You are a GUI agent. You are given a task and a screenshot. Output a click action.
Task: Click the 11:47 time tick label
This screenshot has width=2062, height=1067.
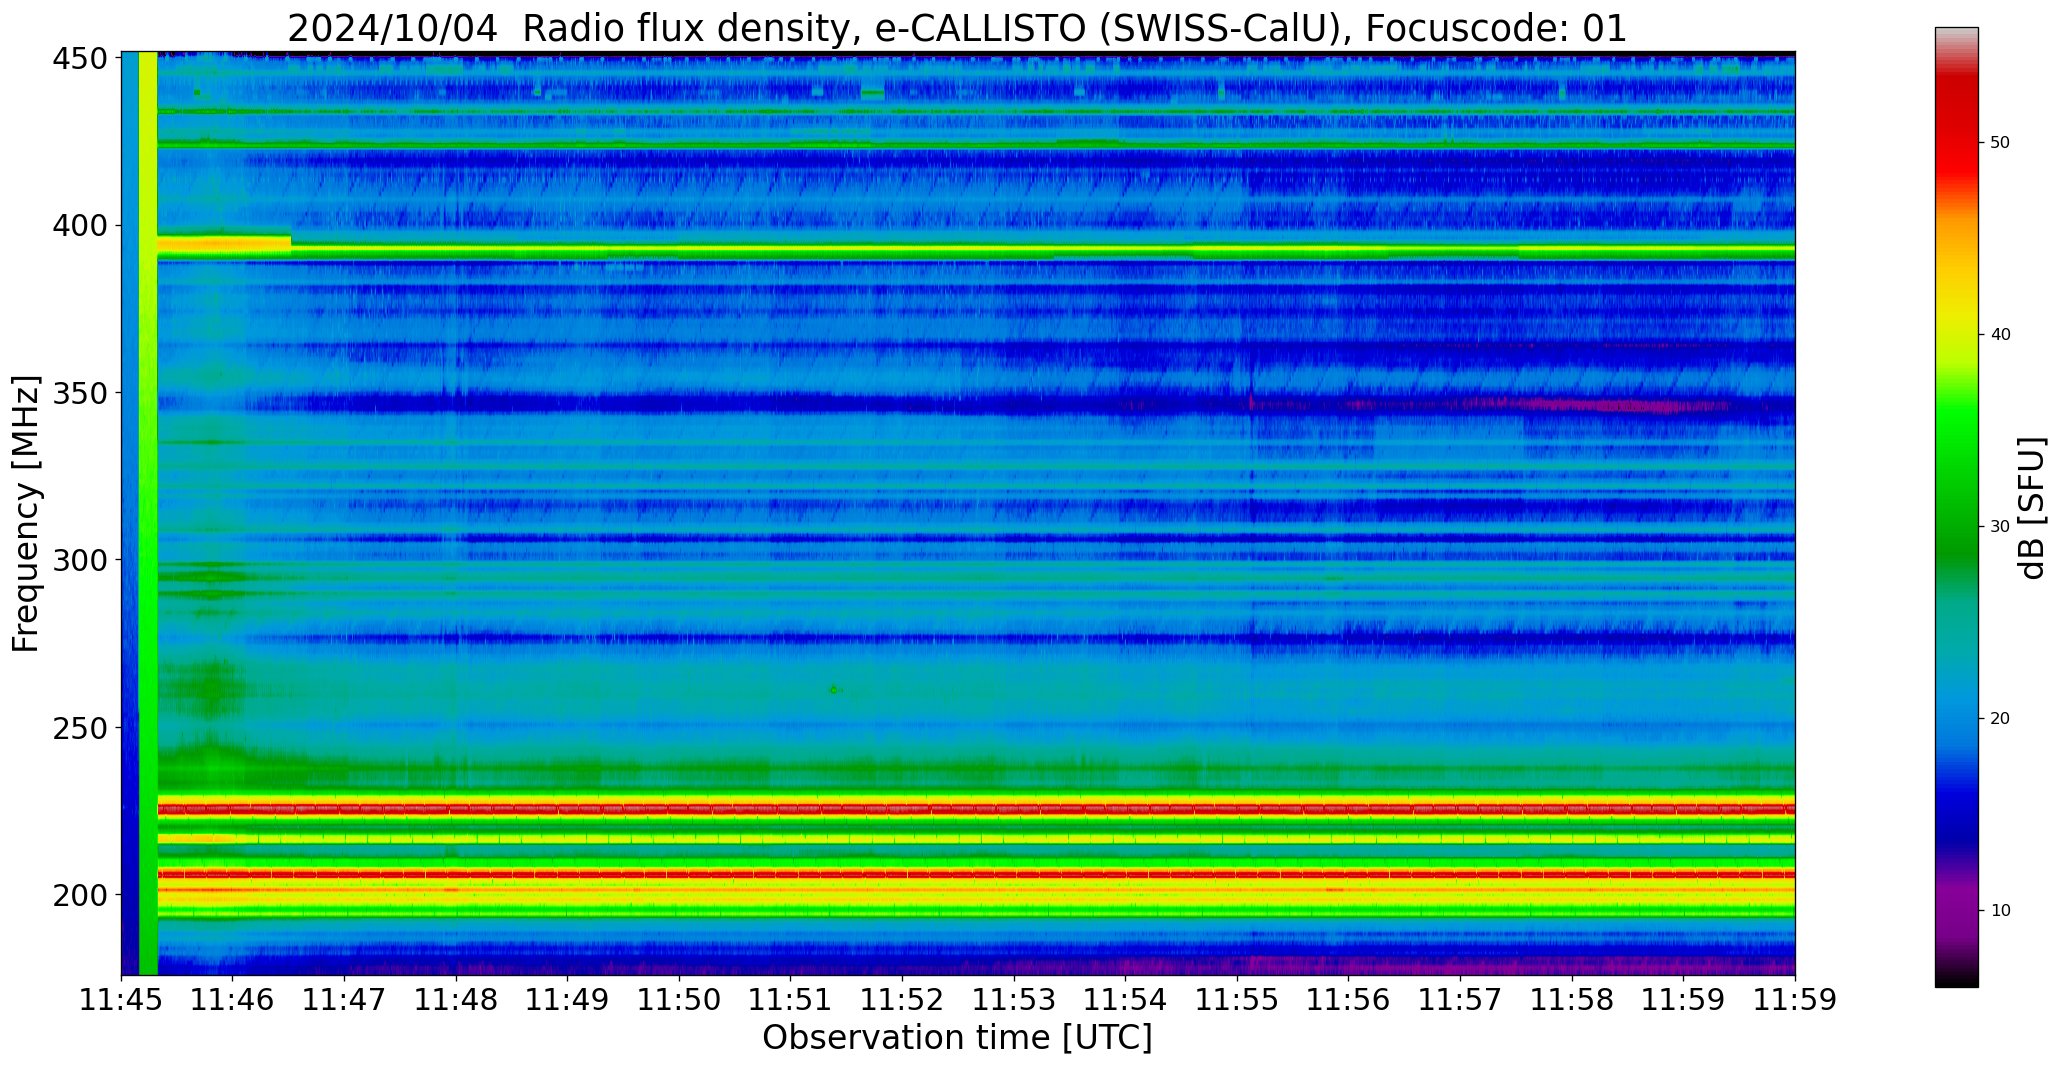345,1000
